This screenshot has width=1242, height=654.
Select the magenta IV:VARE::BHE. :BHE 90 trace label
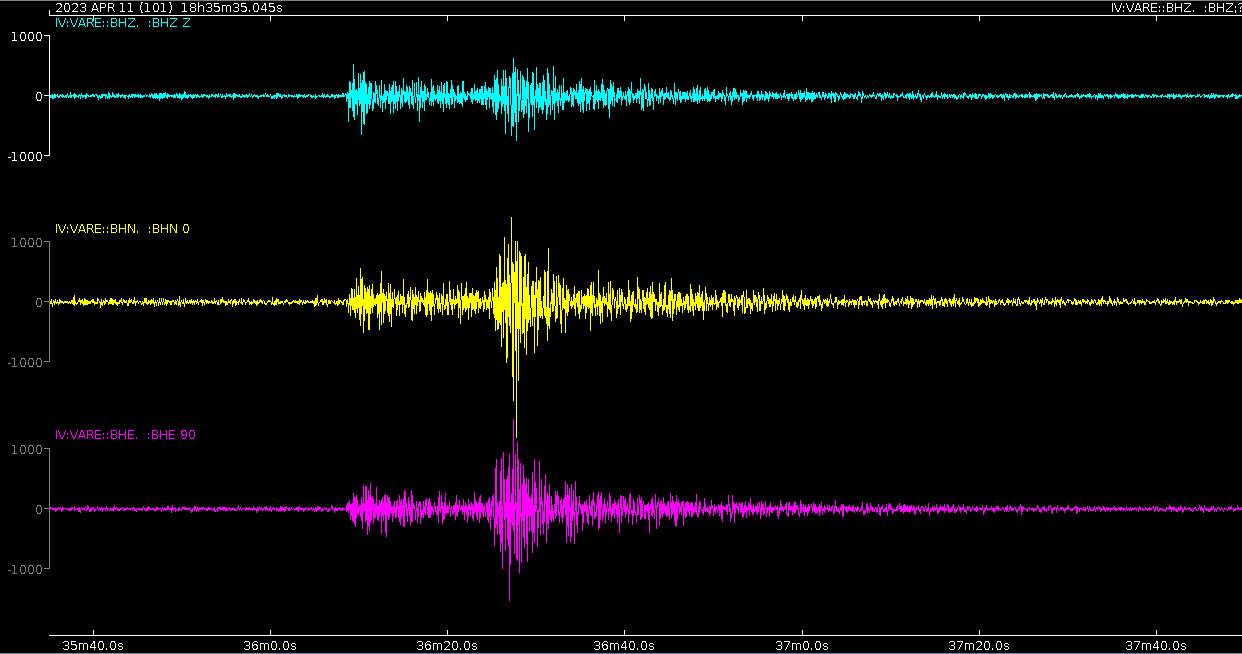[125, 435]
